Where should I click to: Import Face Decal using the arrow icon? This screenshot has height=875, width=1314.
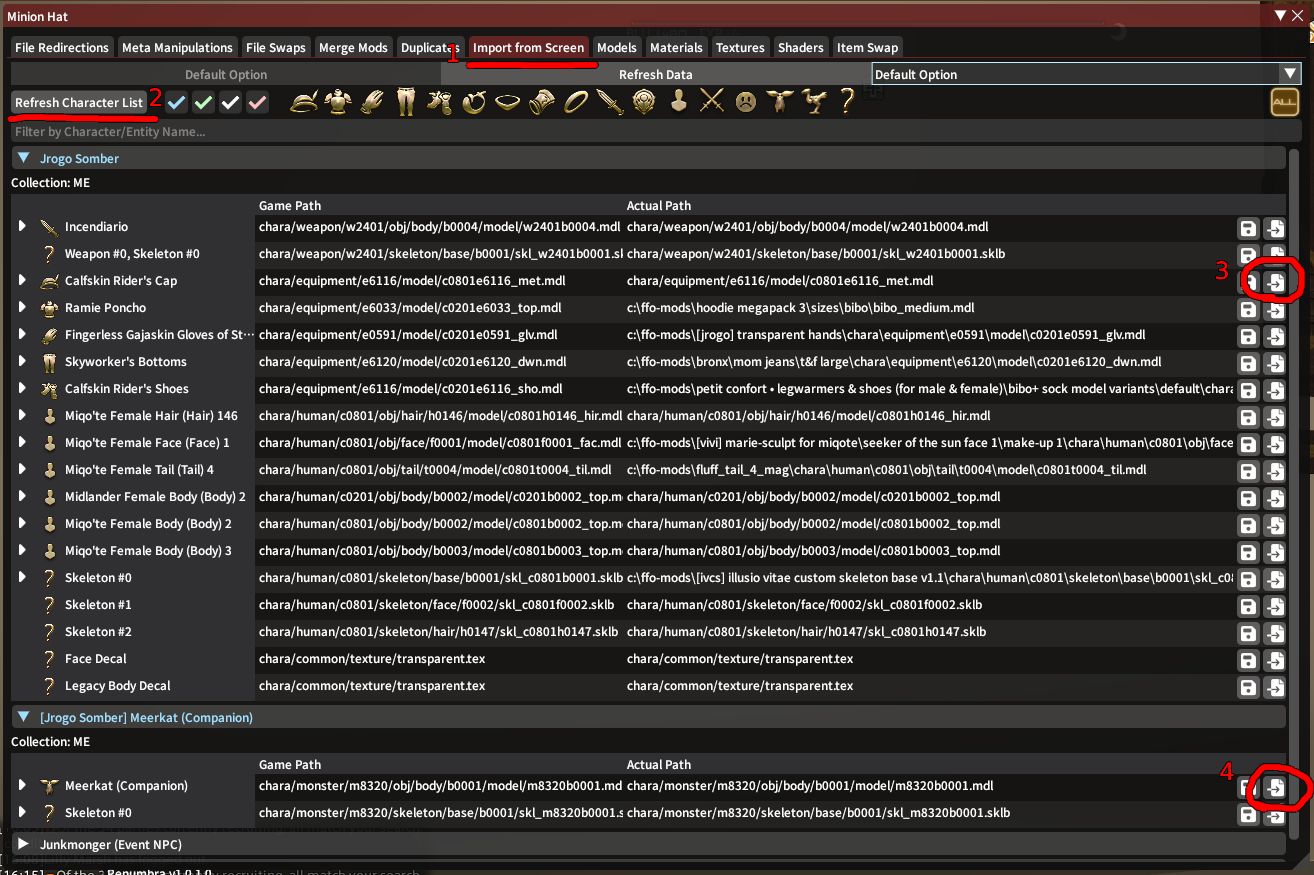[x=1275, y=660]
